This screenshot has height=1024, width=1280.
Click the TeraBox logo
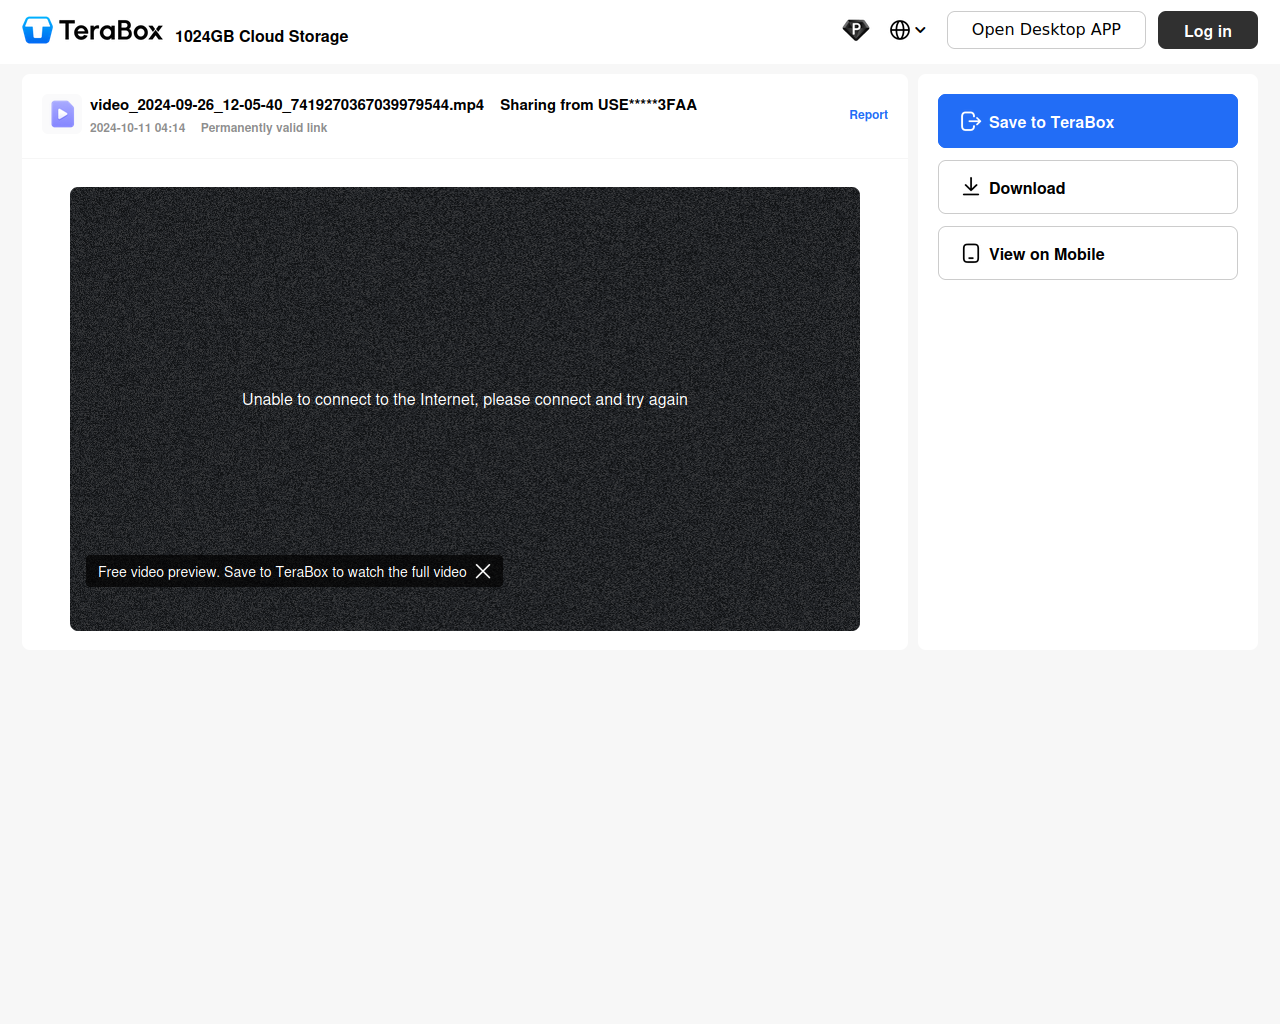(x=92, y=31)
